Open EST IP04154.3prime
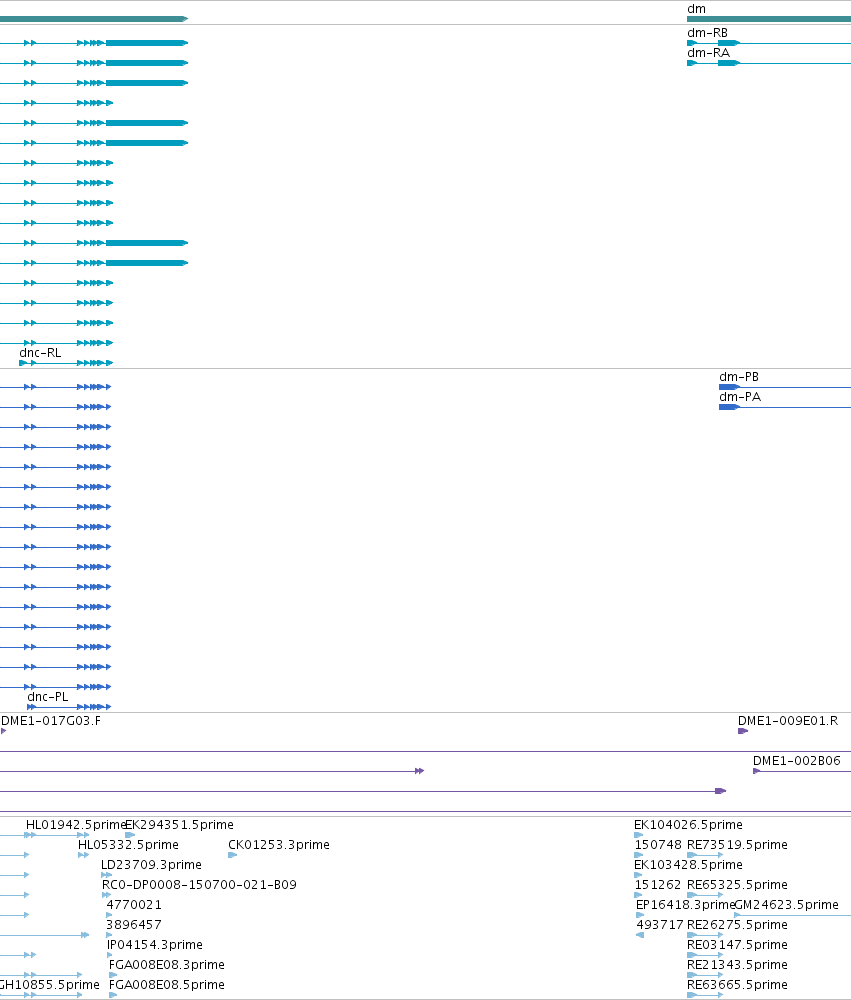The width and height of the screenshot is (851, 1000). point(155,945)
